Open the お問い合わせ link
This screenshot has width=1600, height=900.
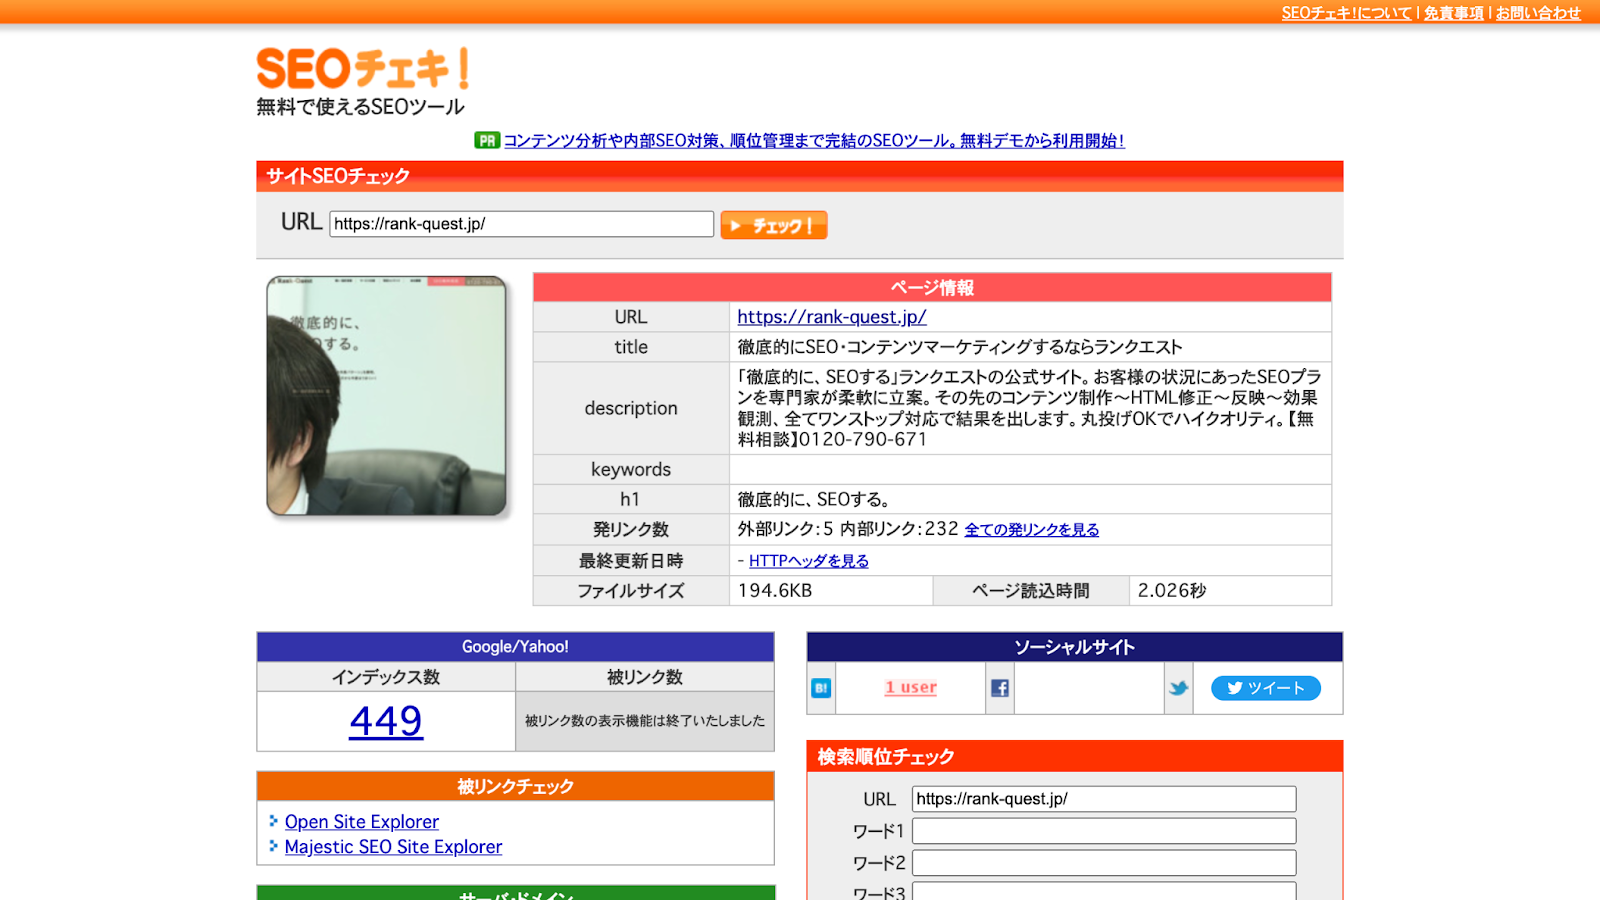tap(1538, 13)
